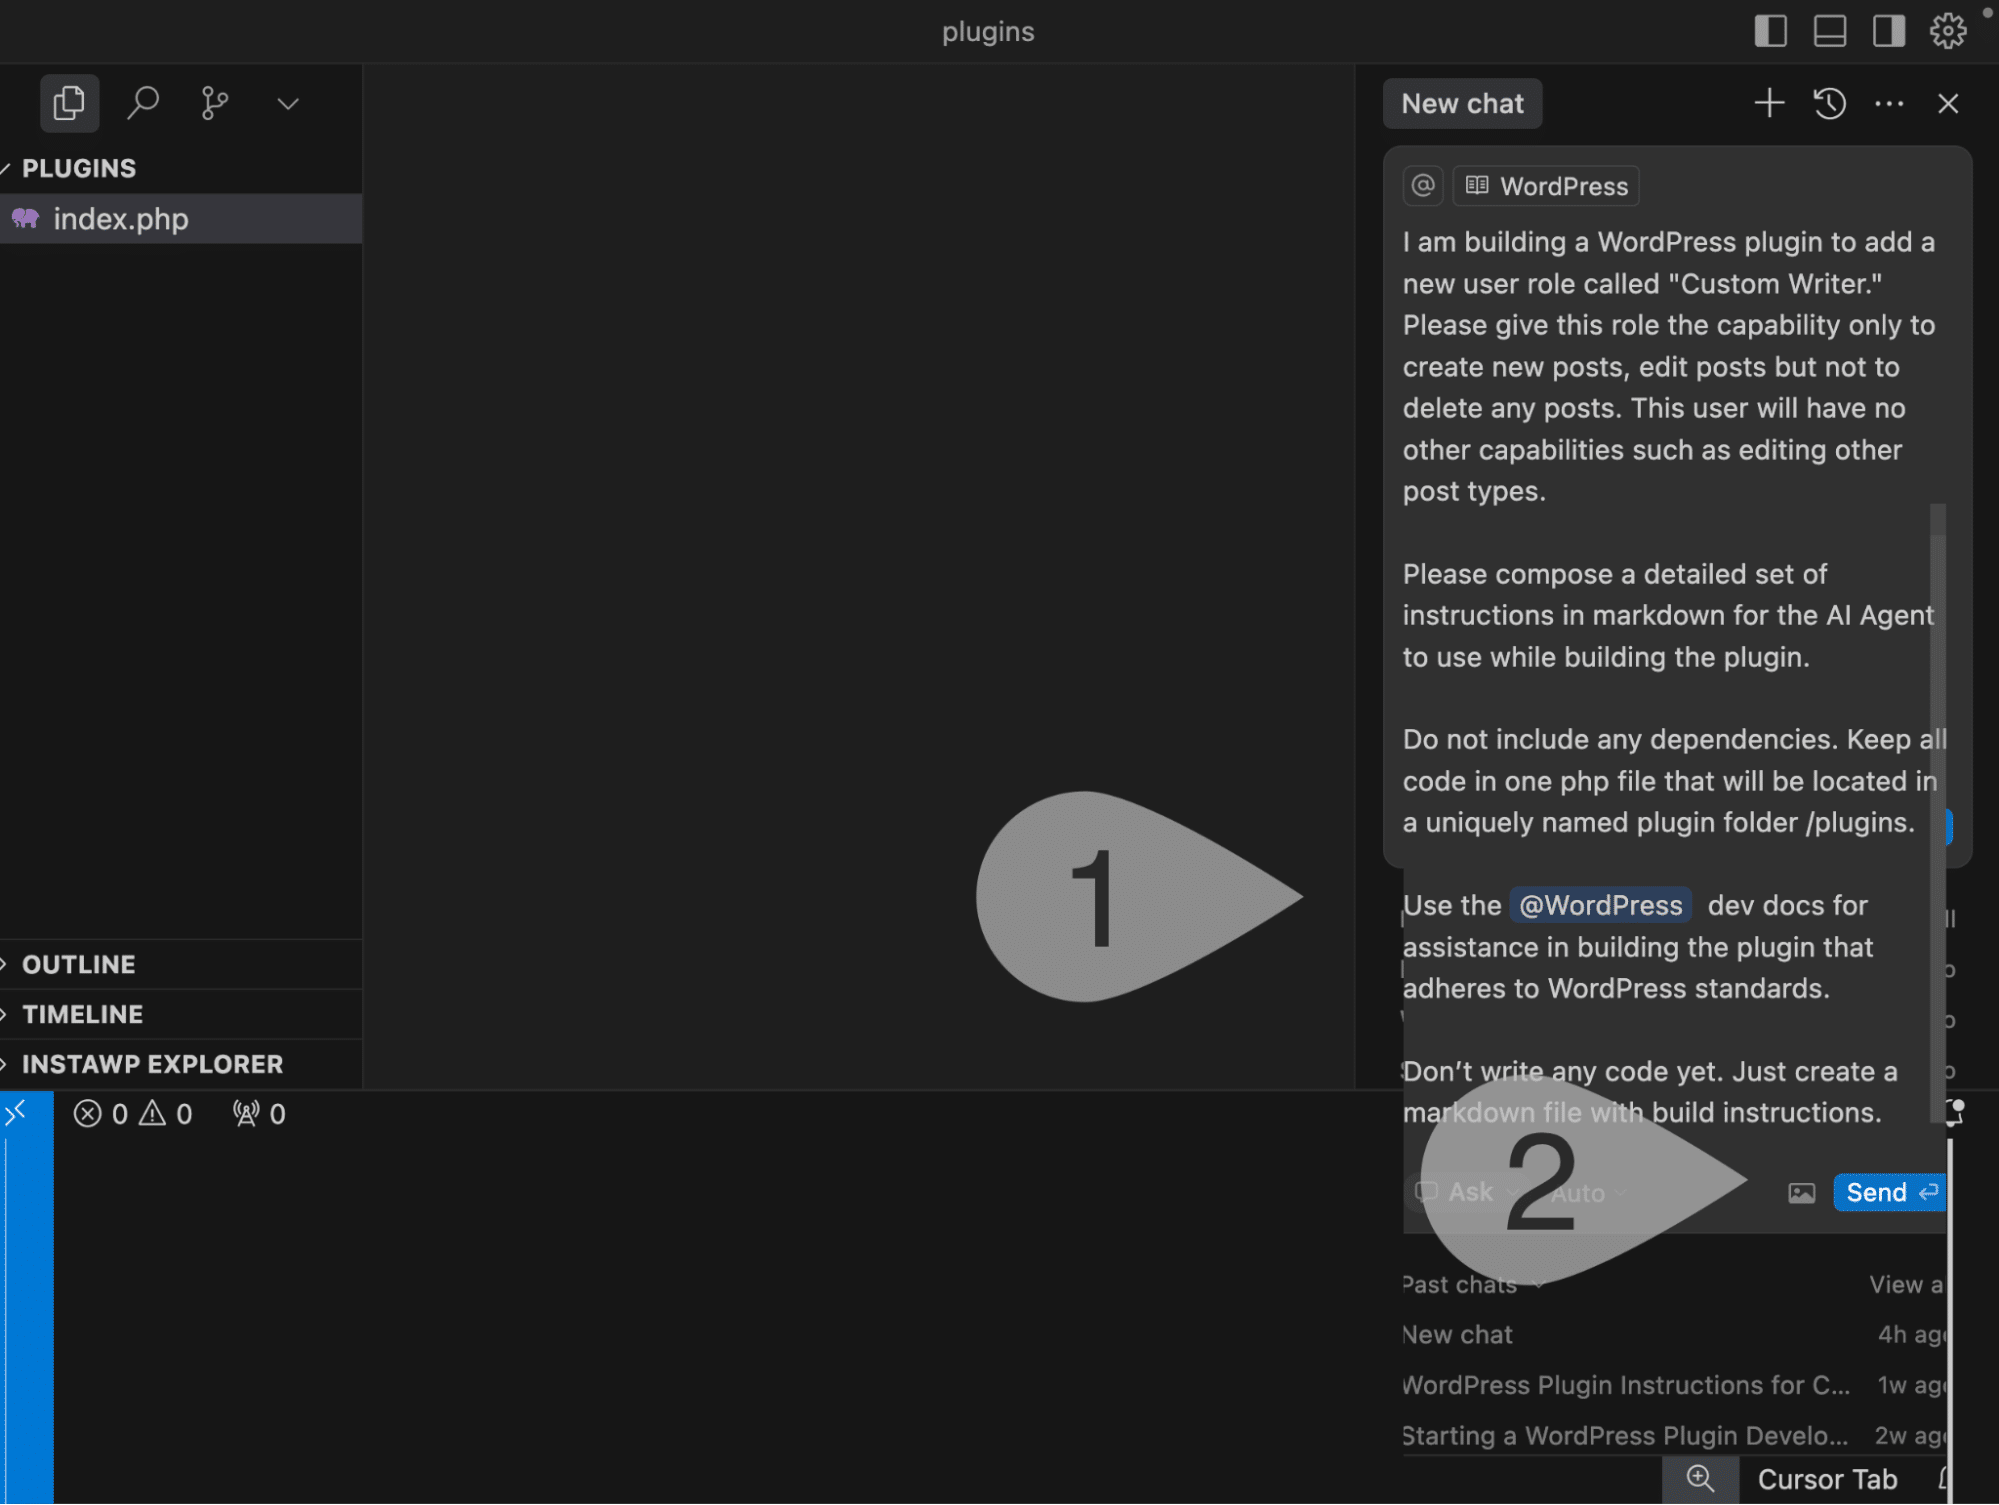The height and width of the screenshot is (1505, 1999).
Task: Click the zoom magnifier in status bar
Action: tap(1700, 1479)
